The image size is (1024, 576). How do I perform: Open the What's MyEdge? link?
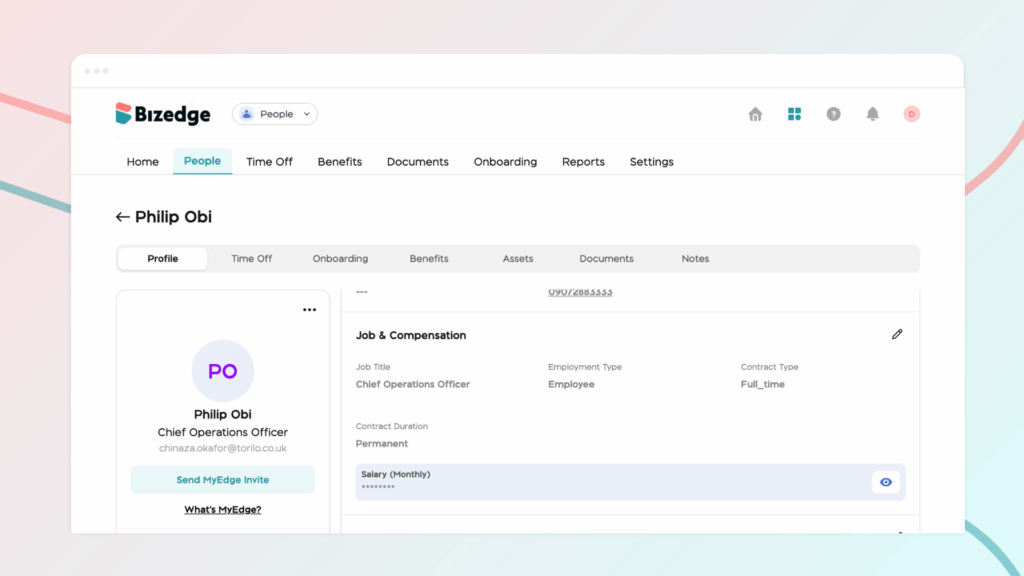pyautogui.click(x=222, y=510)
